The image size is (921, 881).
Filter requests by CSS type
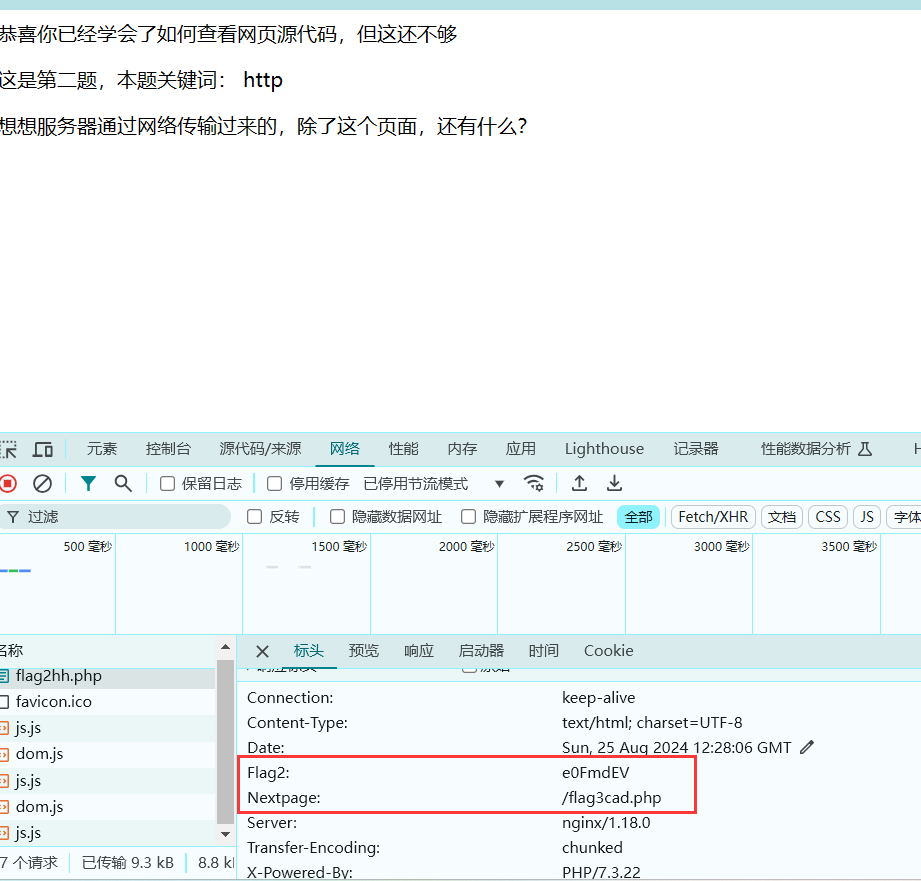(828, 517)
